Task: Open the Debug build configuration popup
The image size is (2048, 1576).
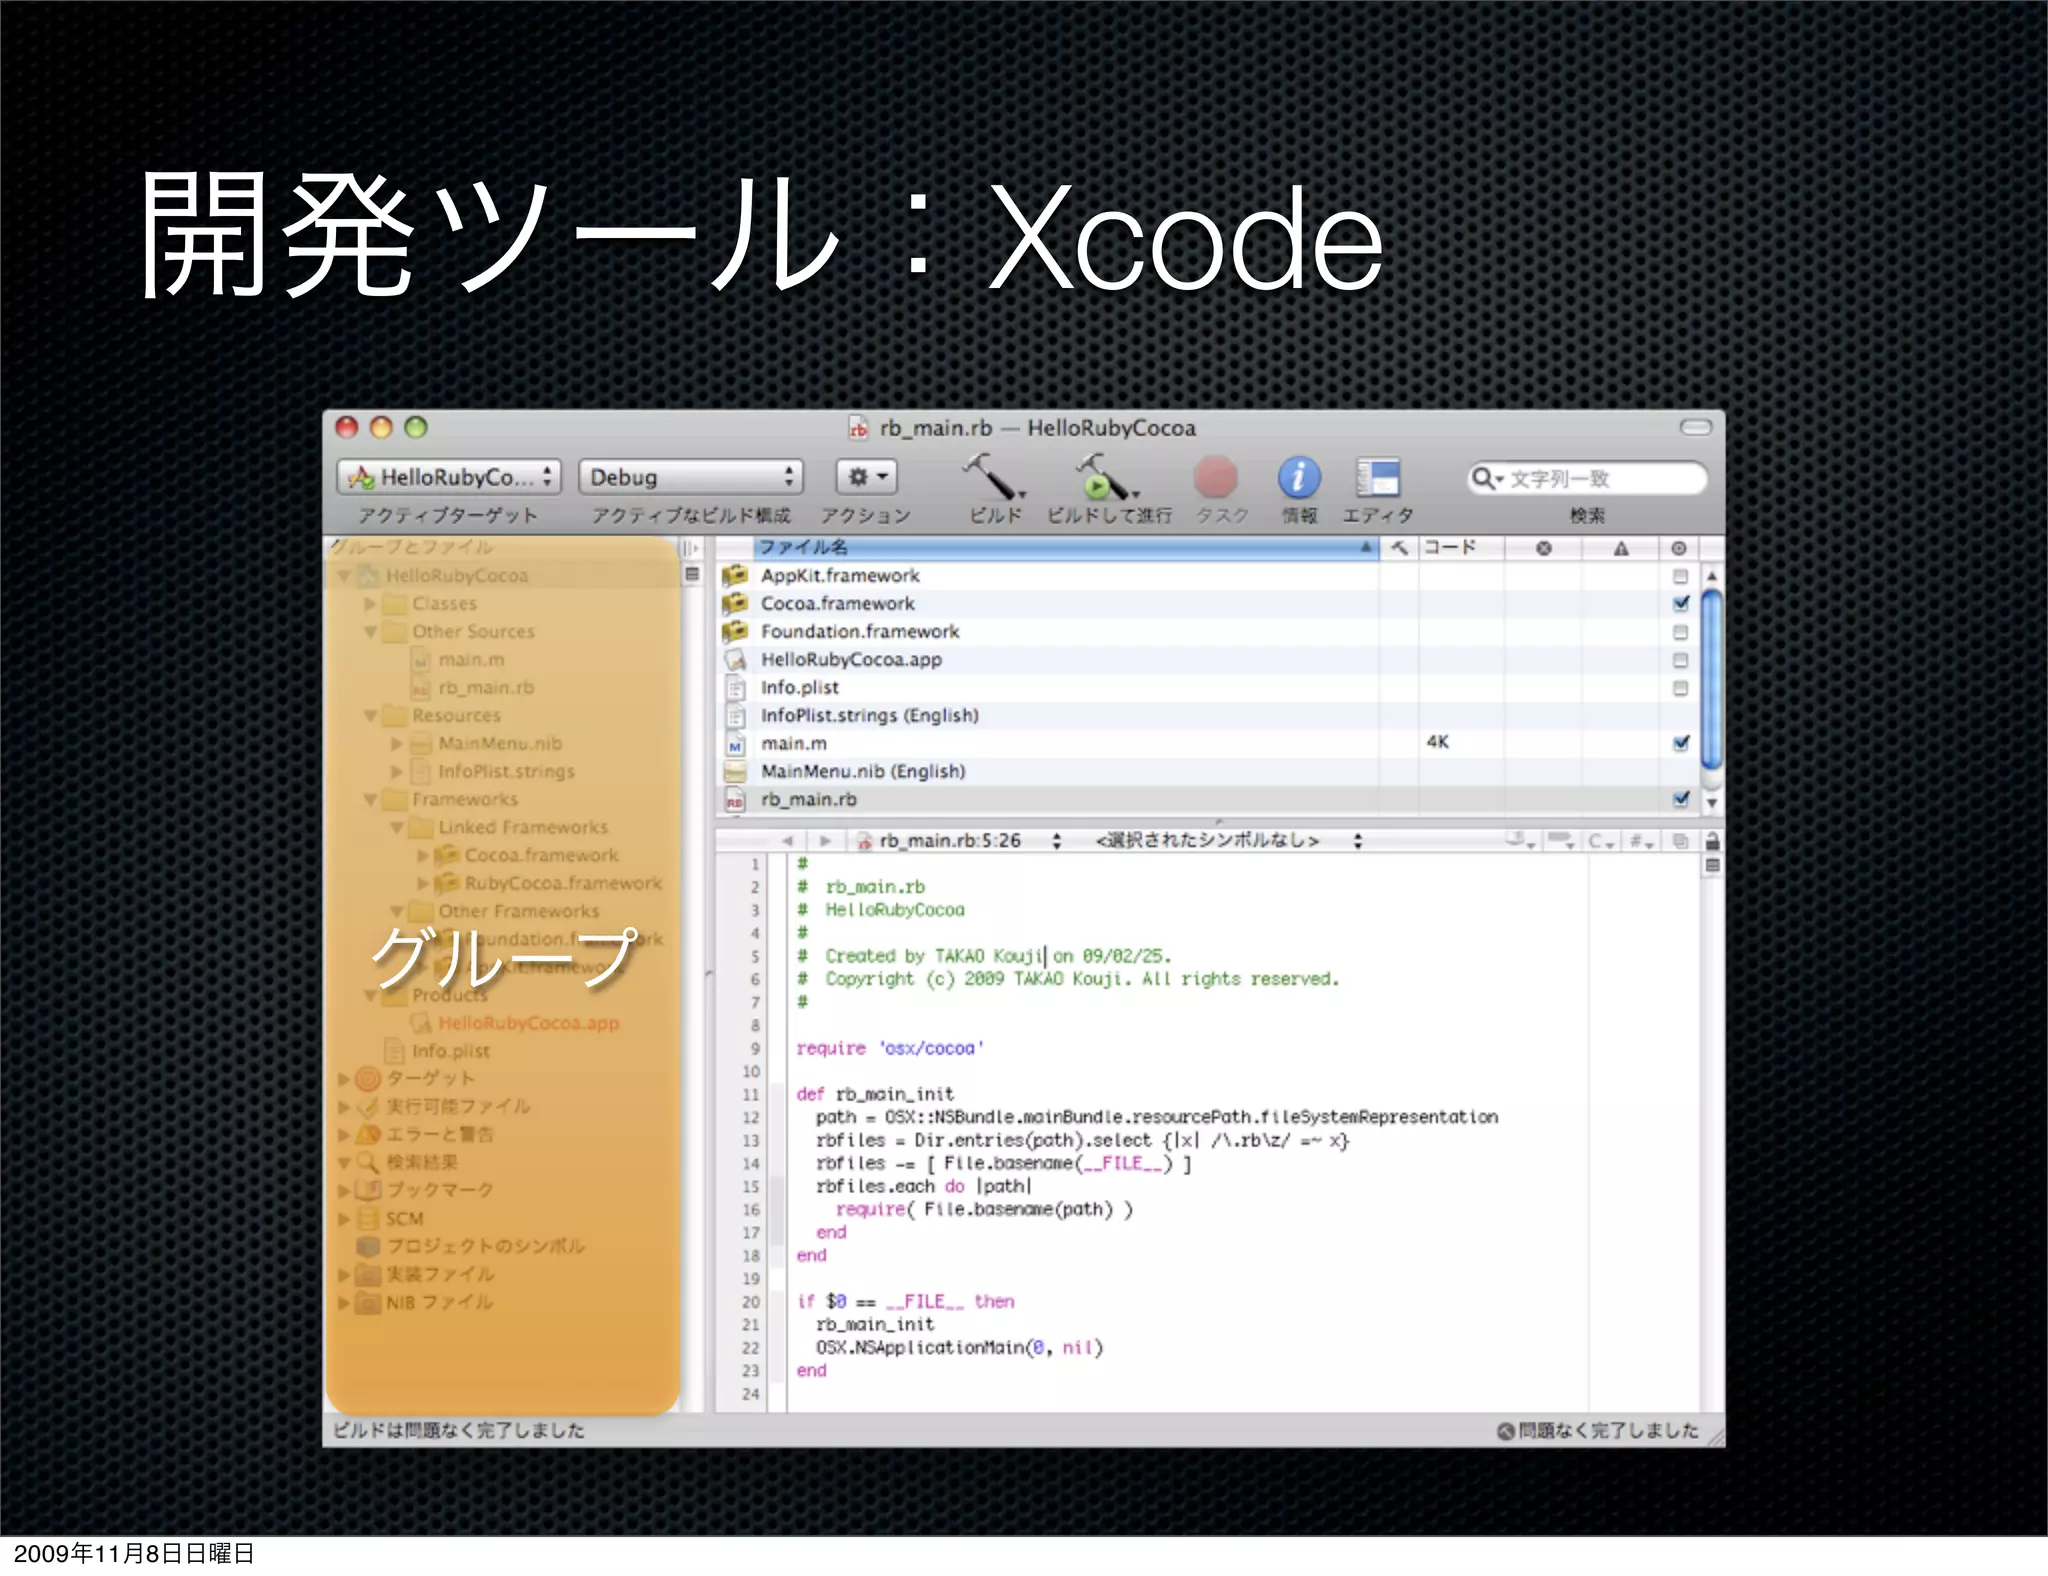Action: pos(691,477)
